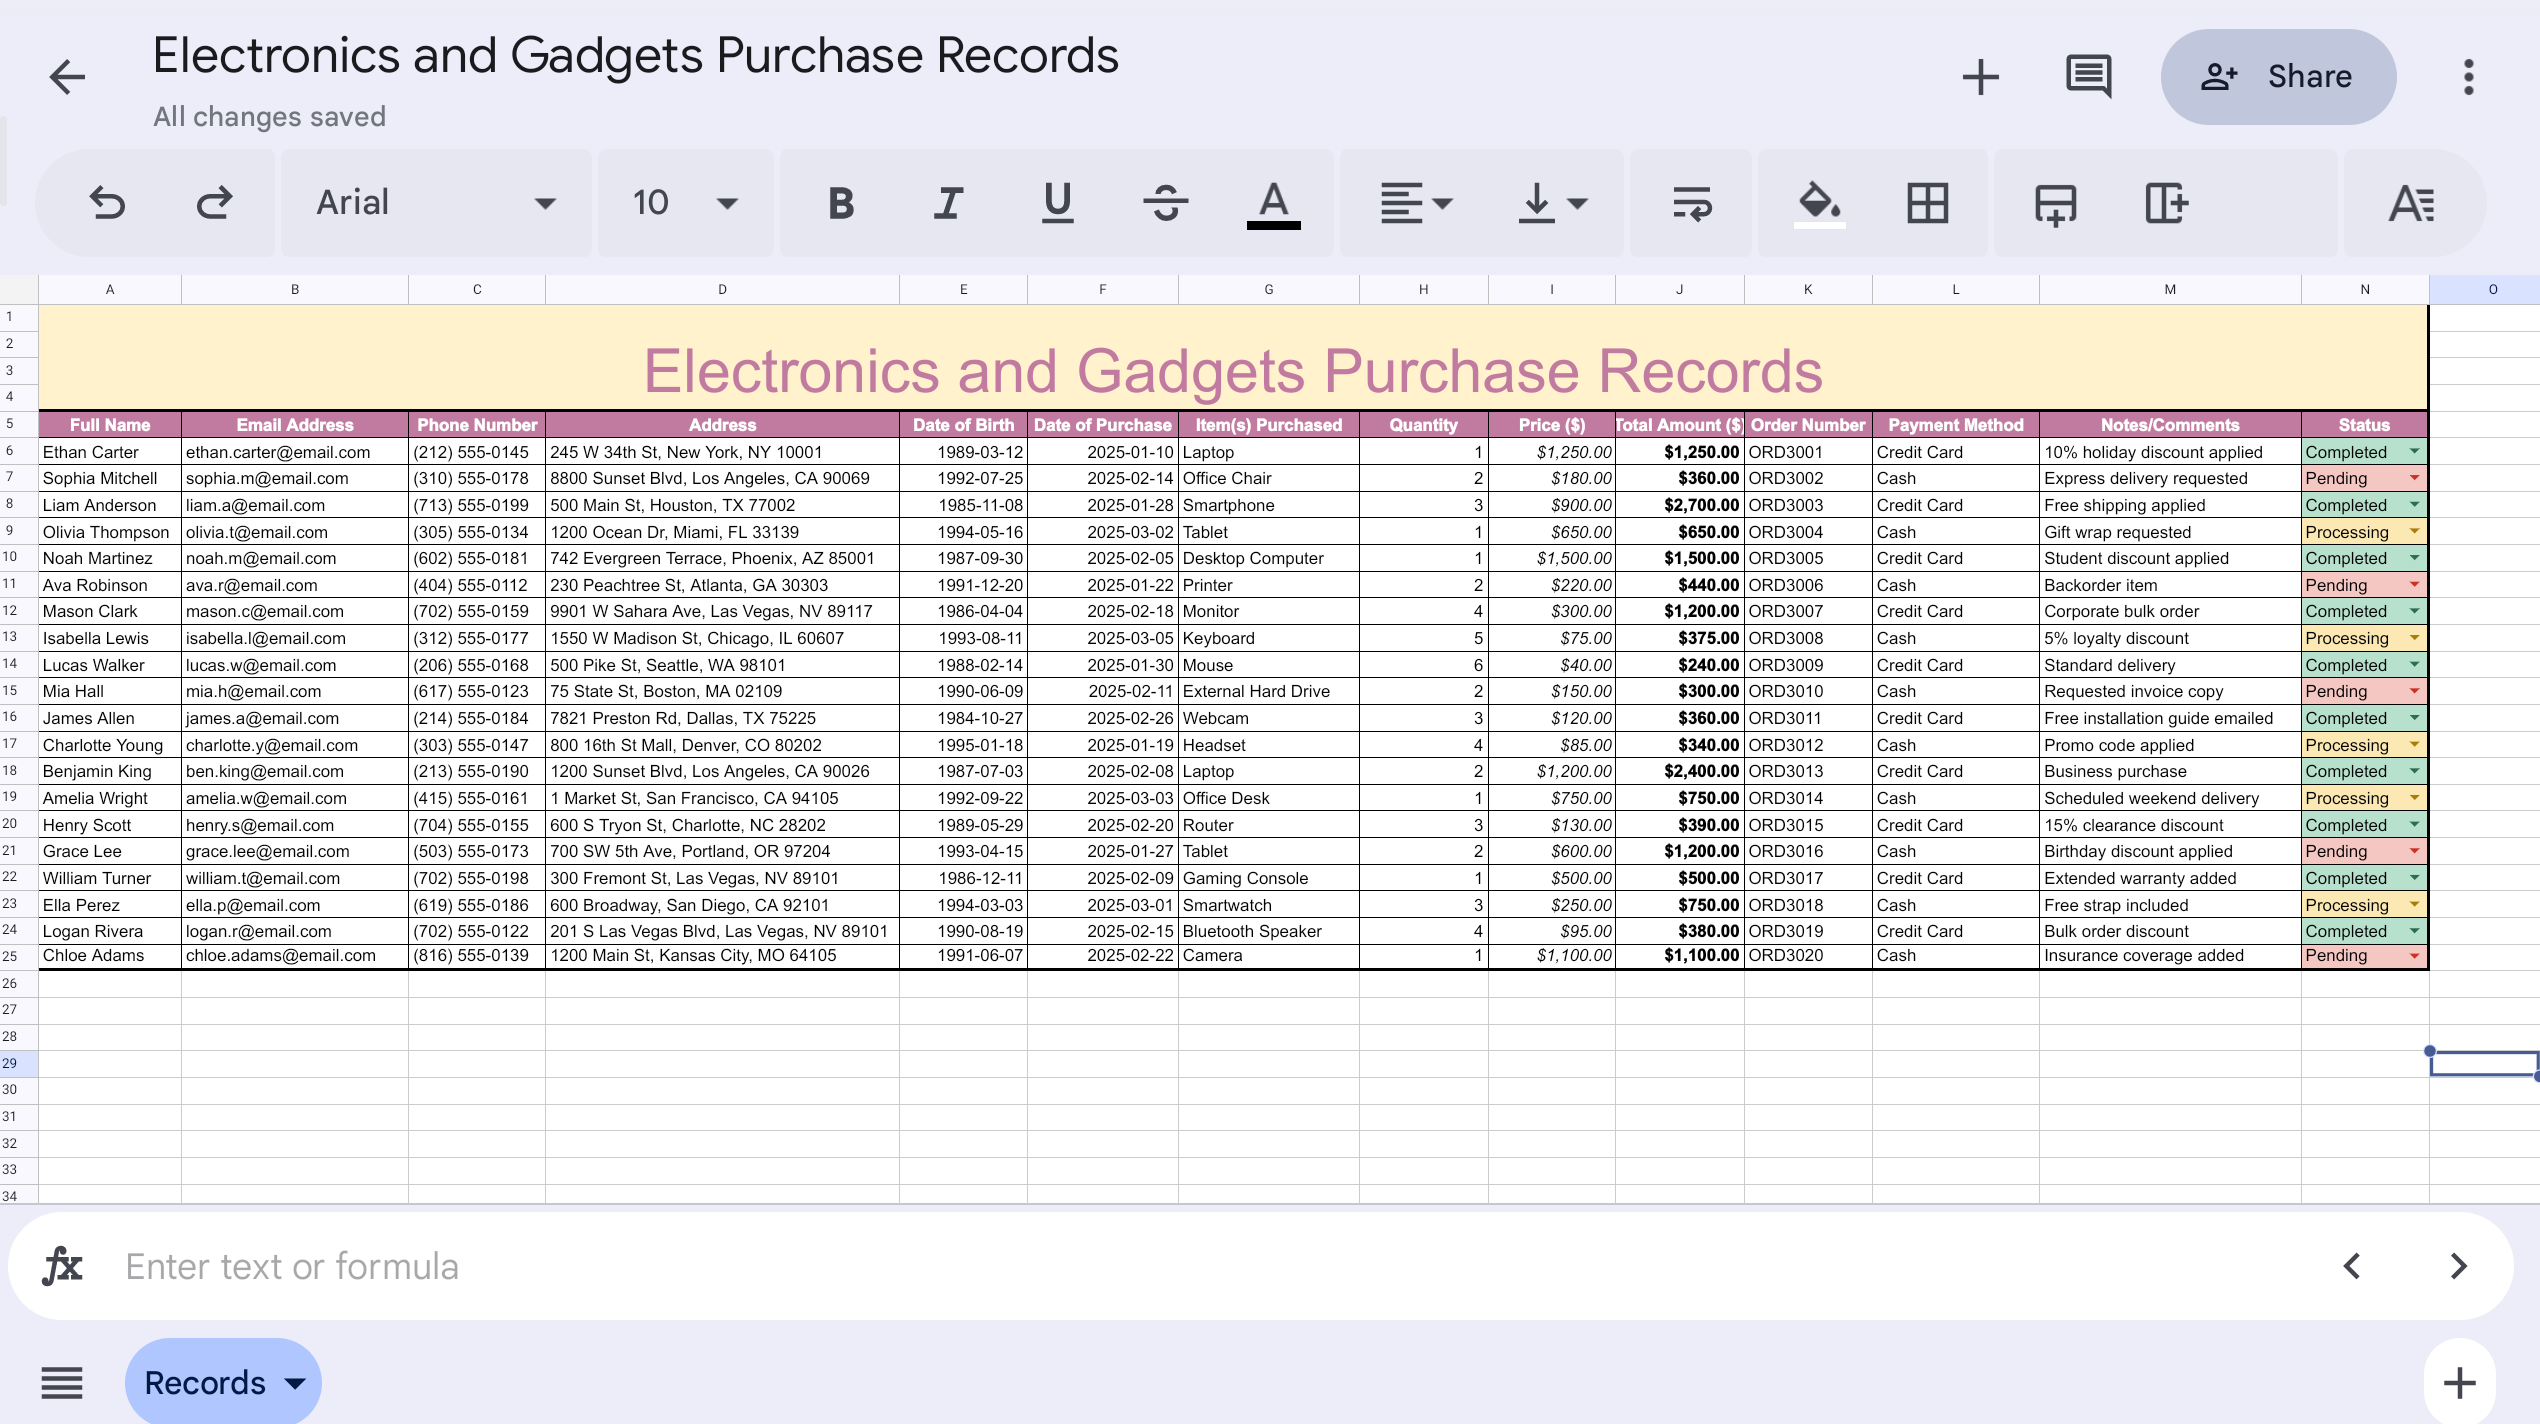Open the cell borders tool

(x=1927, y=203)
